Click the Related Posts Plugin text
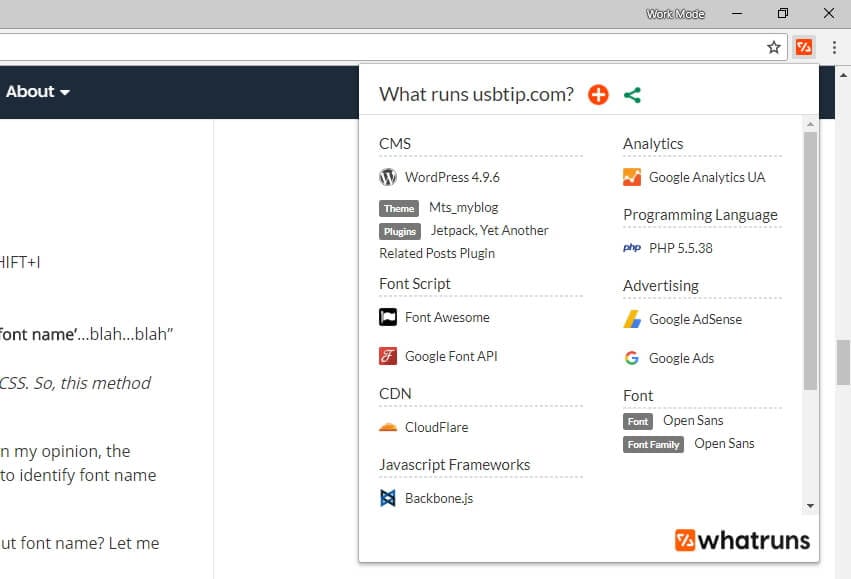The height and width of the screenshot is (579, 851). [x=437, y=253]
